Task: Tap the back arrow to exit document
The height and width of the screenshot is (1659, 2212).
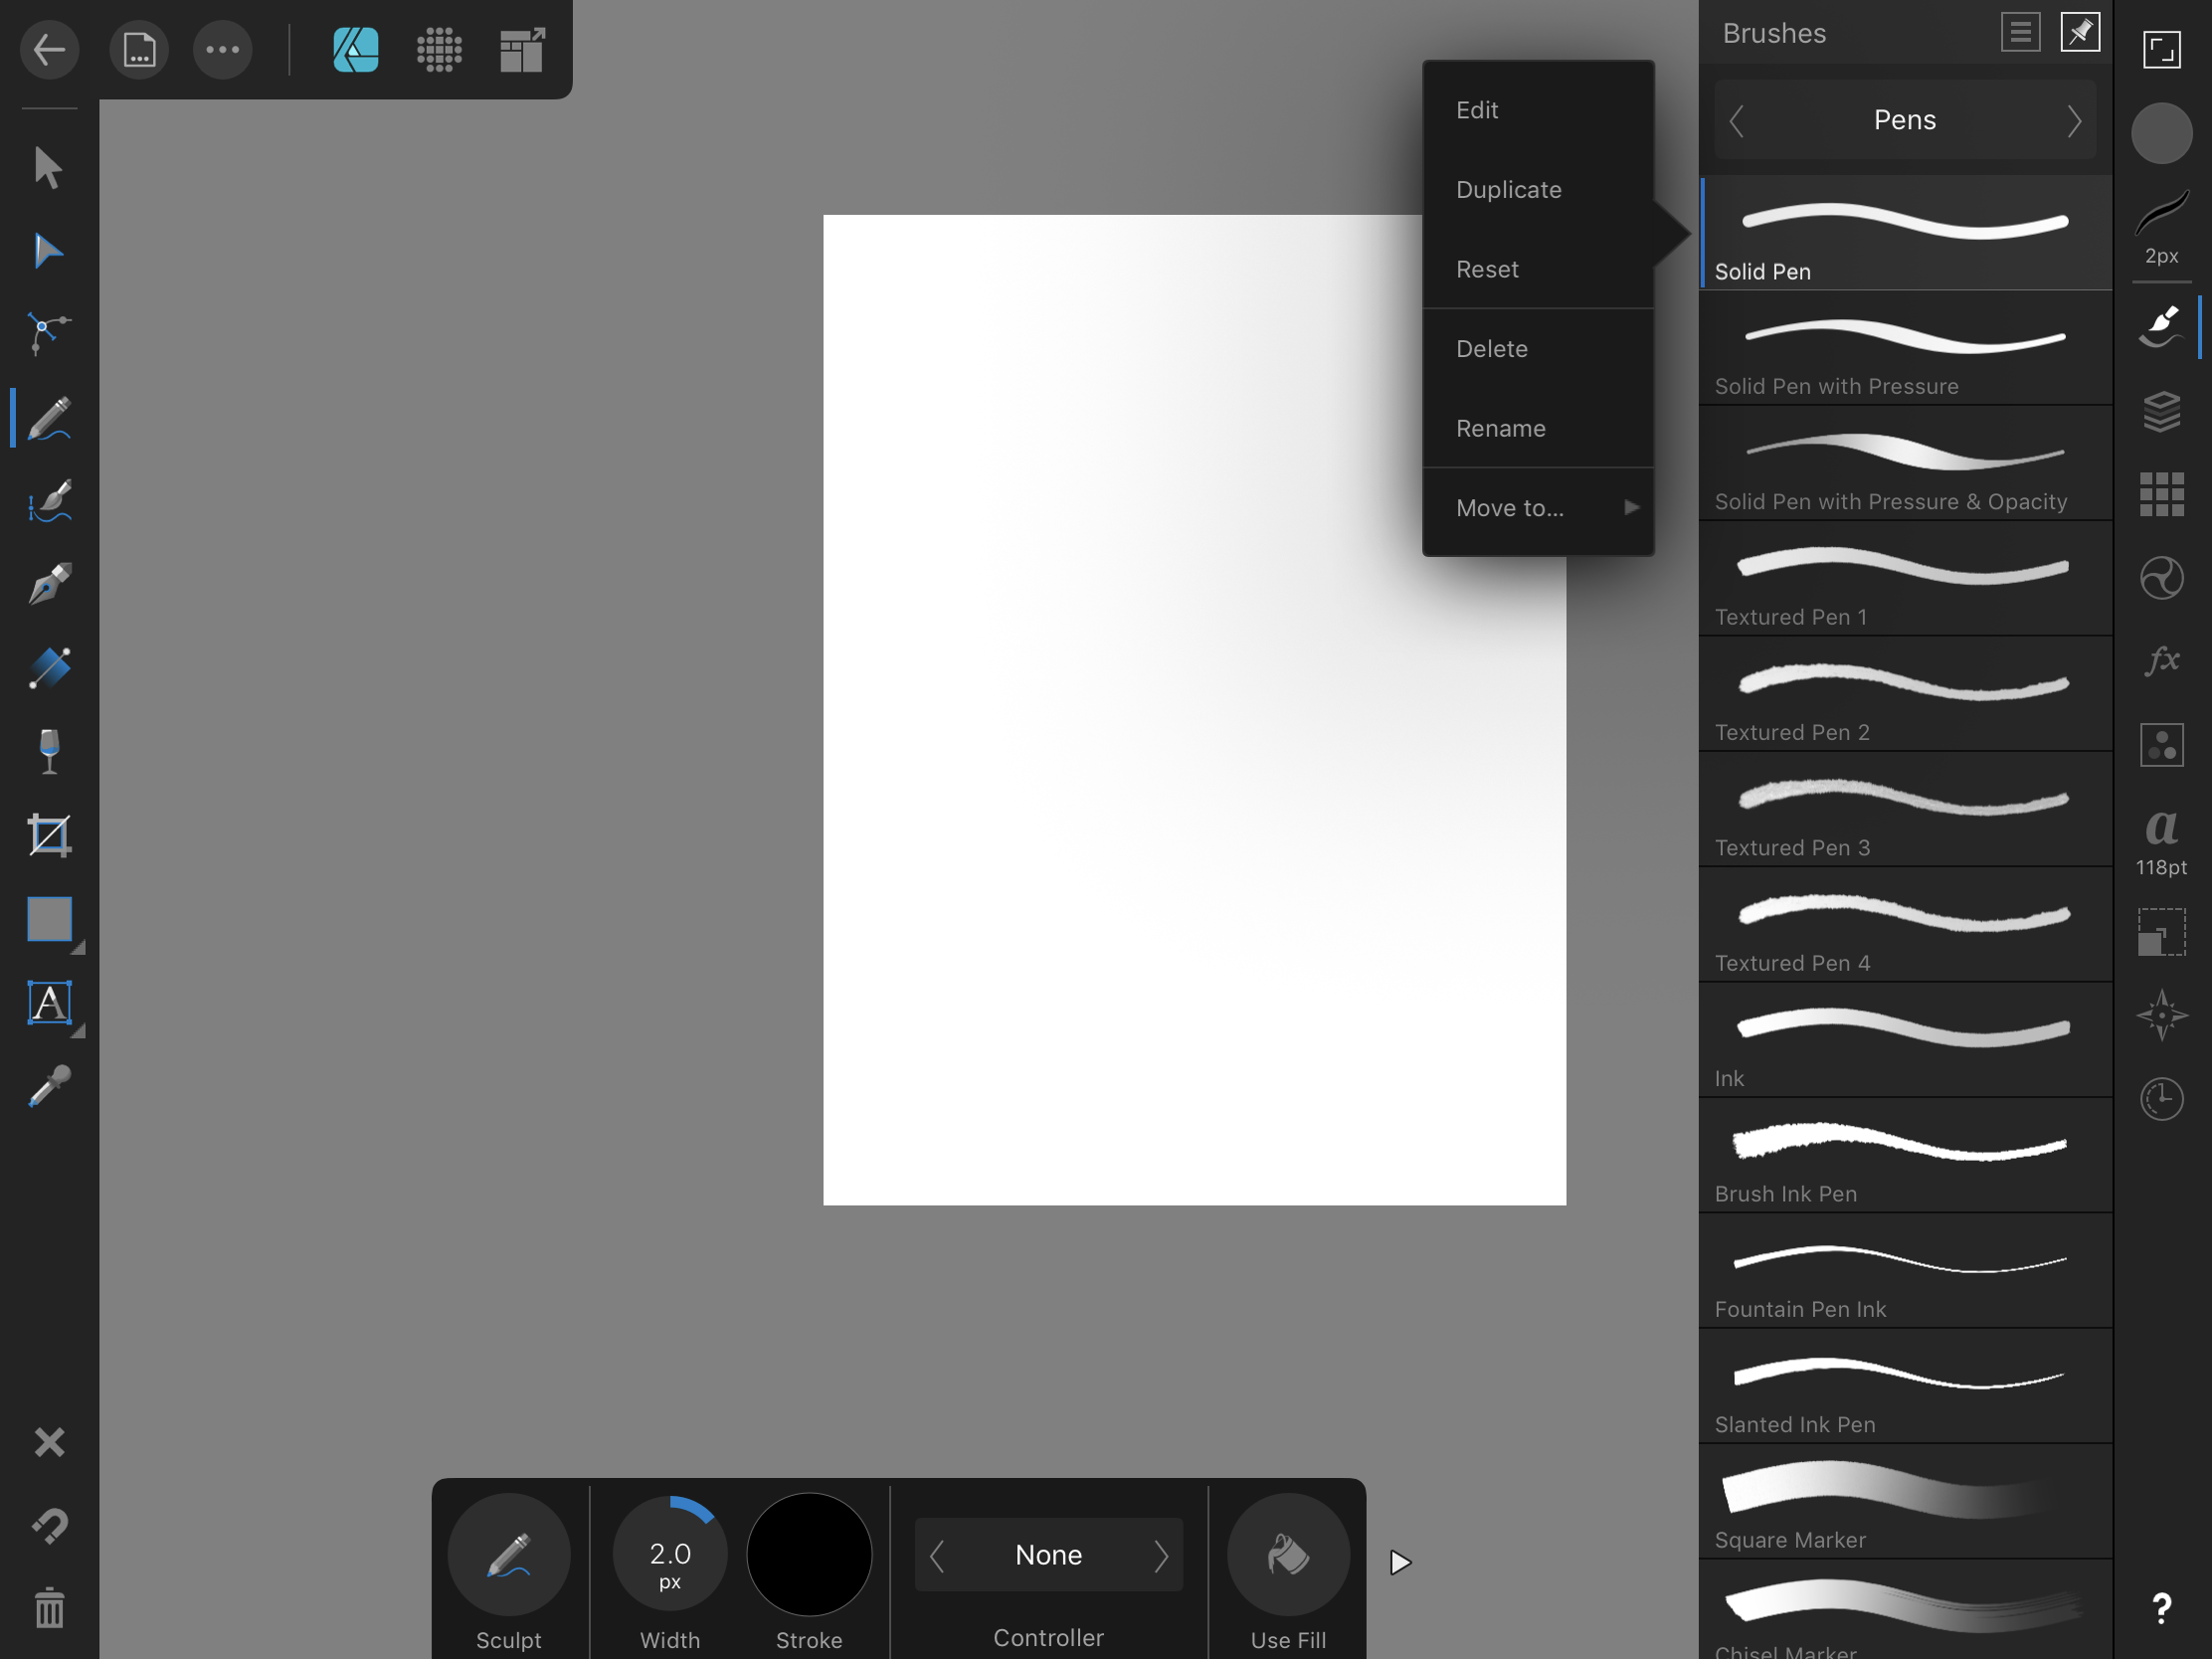Action: coord(49,49)
